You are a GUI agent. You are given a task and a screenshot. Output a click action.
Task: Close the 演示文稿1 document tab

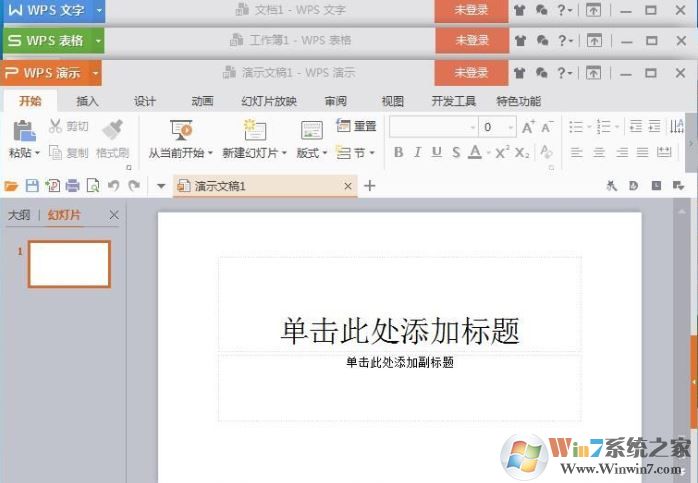click(x=348, y=186)
